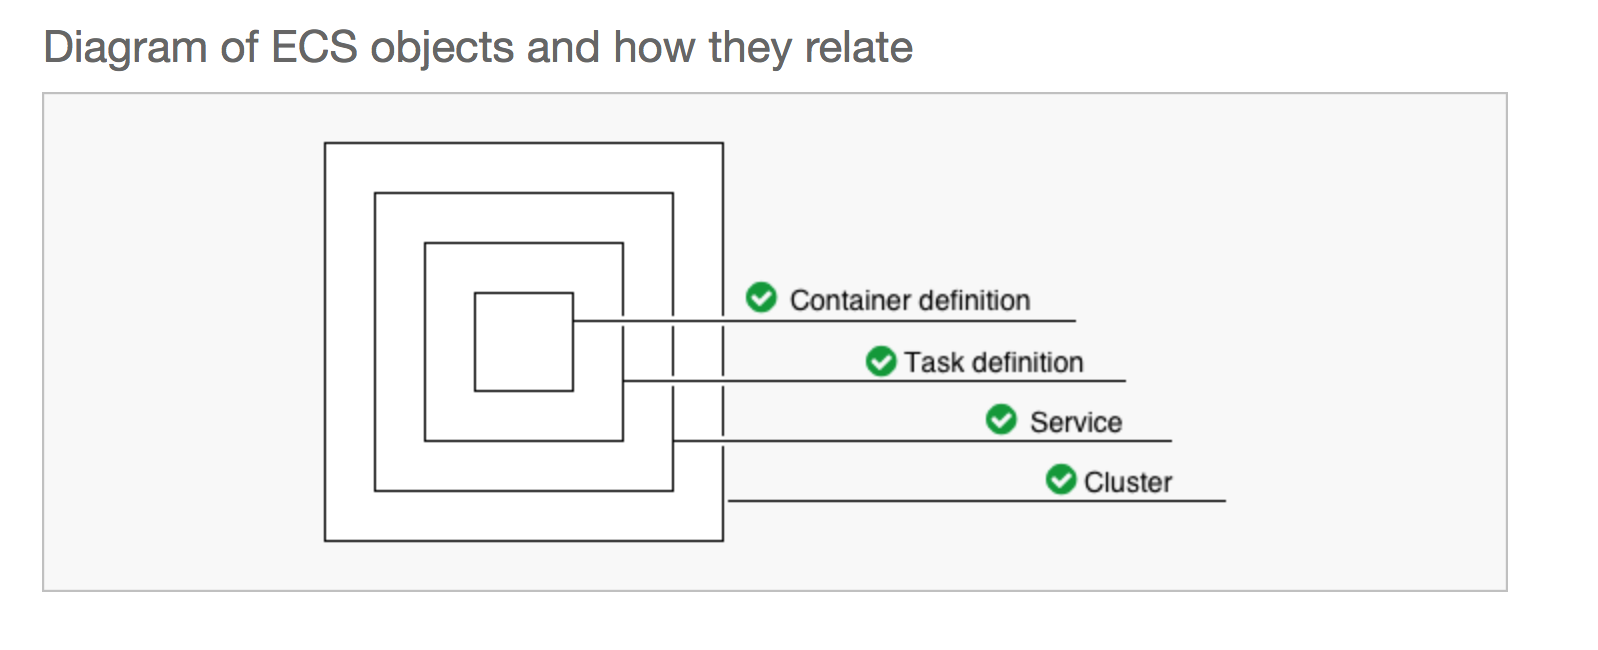Image resolution: width=1598 pixels, height=650 pixels.
Task: Click the green checkmark next to Cluster
Action: 1061,480
